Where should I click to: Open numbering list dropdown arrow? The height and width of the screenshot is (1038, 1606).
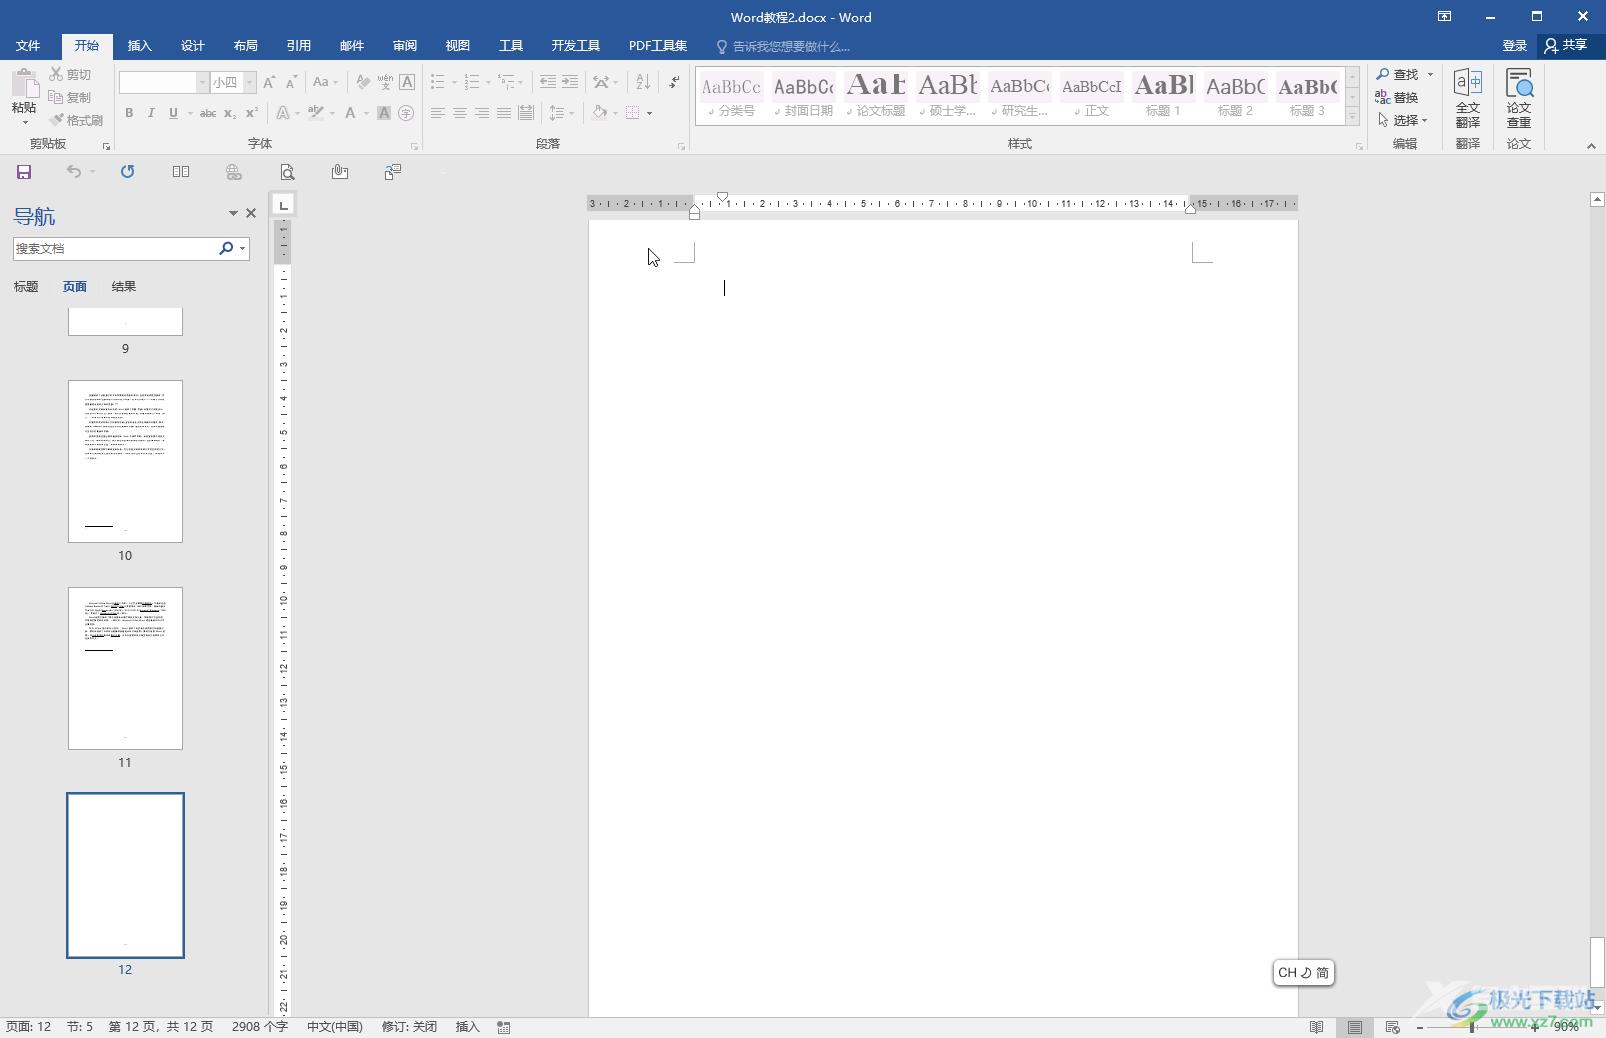click(x=488, y=82)
